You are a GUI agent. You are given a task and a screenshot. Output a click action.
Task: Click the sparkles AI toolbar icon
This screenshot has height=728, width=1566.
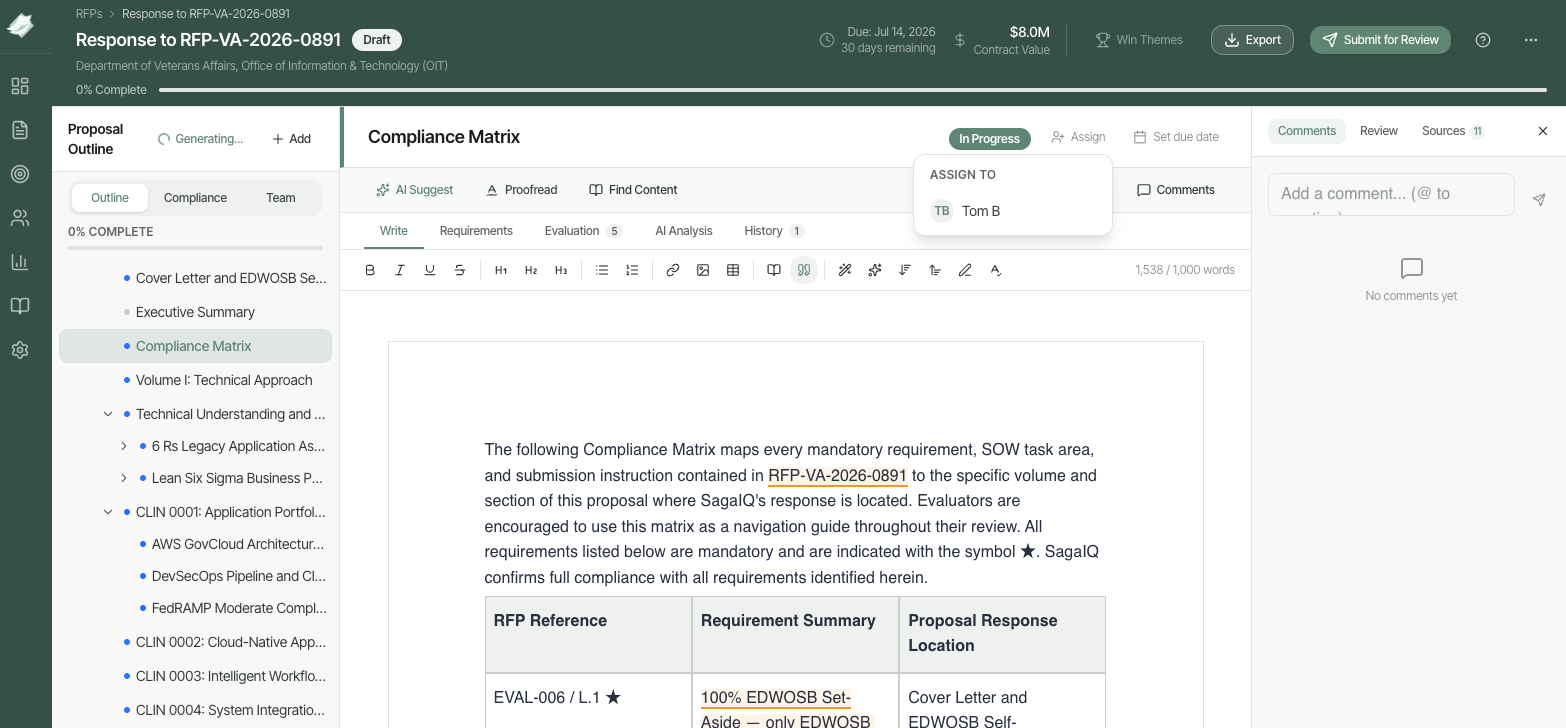coord(875,270)
